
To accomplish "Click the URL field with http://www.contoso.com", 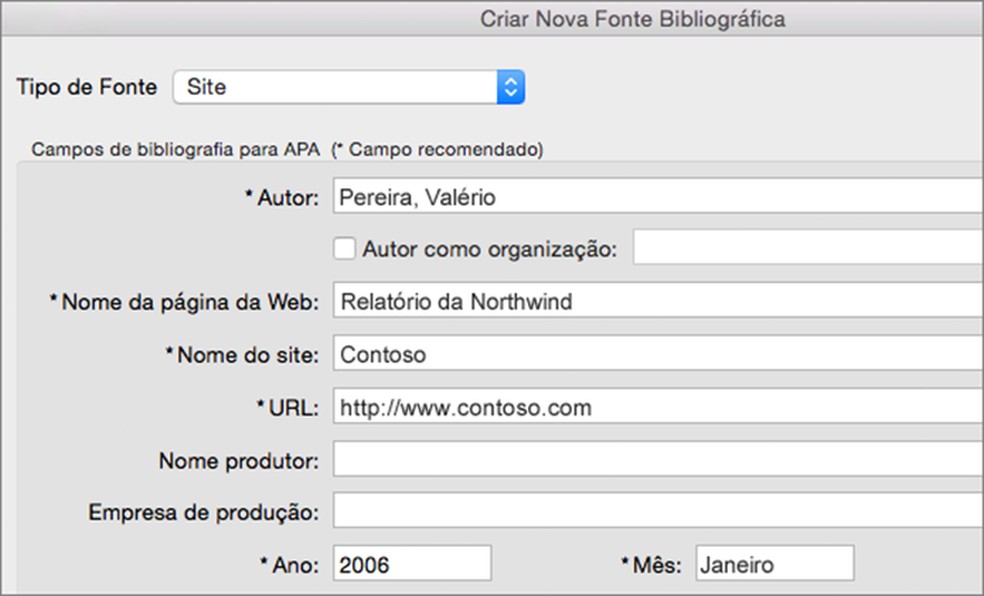I will (658, 408).
